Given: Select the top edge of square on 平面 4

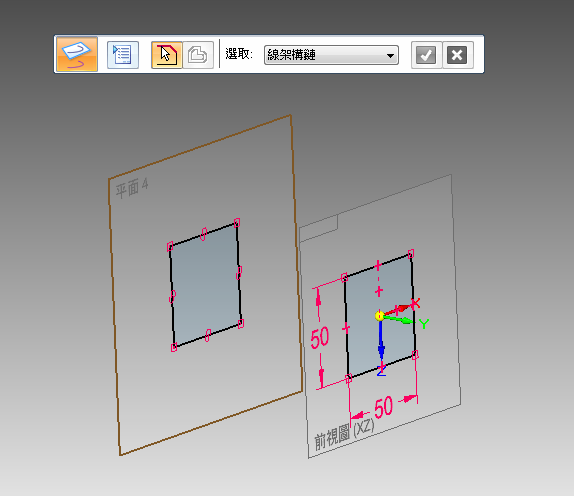Looking at the screenshot, I should pos(204,235).
